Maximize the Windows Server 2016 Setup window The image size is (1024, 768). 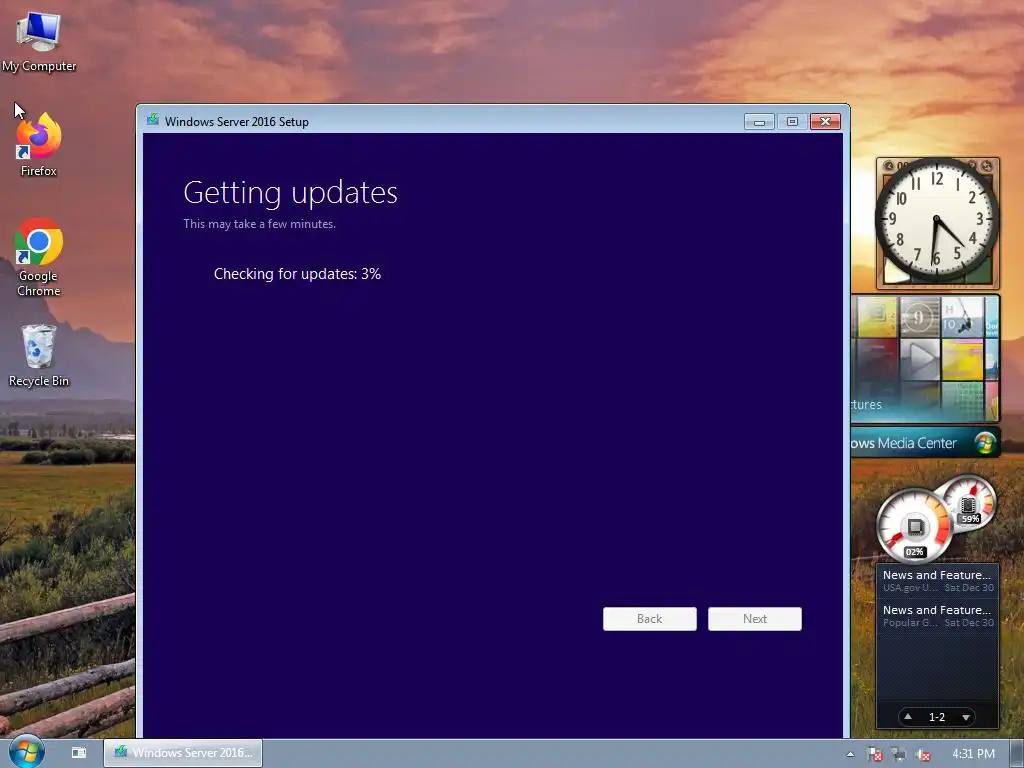(792, 121)
